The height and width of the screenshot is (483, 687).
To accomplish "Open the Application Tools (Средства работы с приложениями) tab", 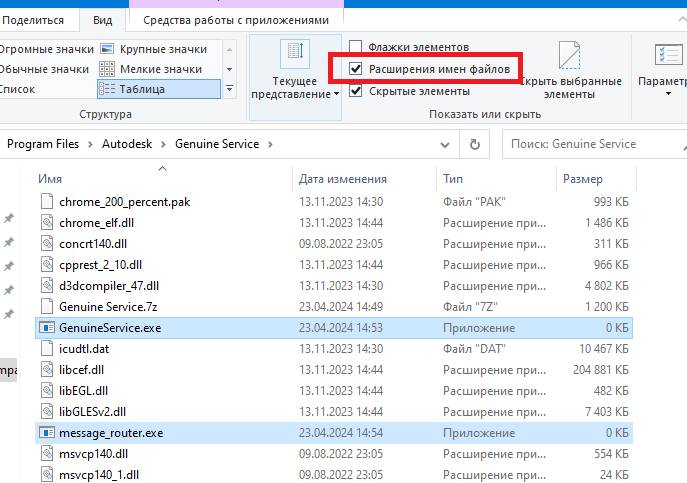I will tap(235, 19).
